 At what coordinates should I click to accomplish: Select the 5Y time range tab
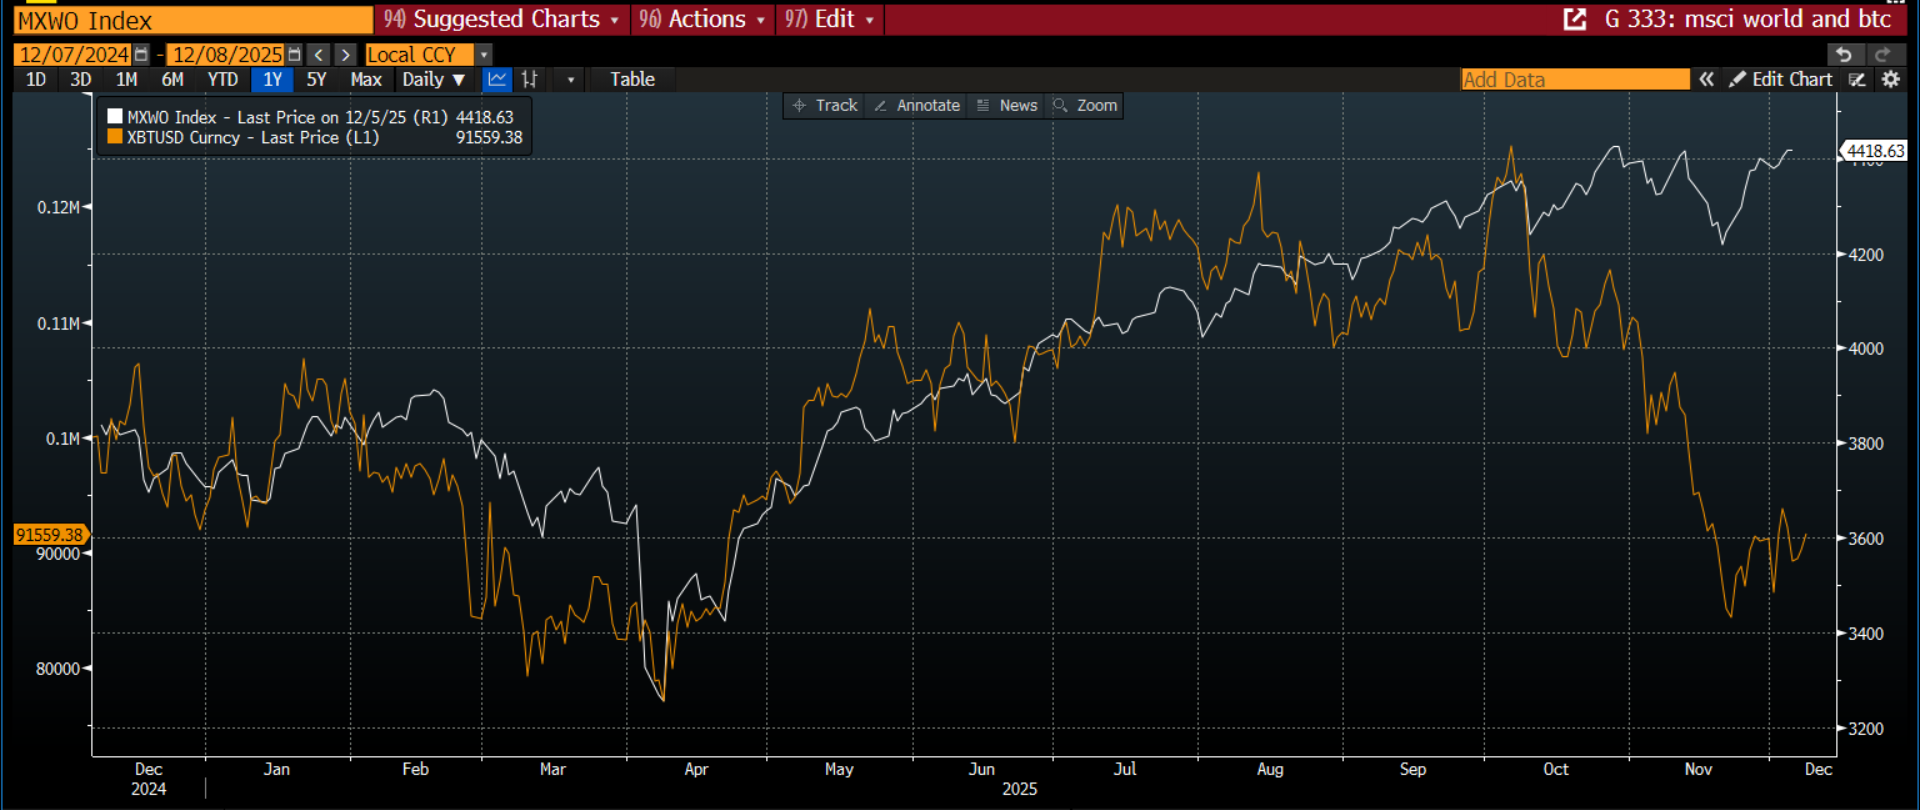pos(316,80)
